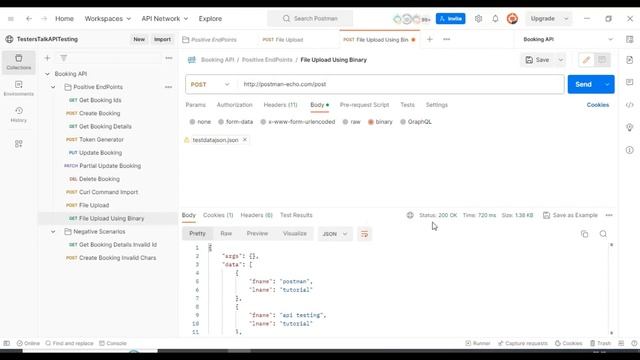Switch to the Params tab
The height and width of the screenshot is (360, 640).
coord(196,105)
